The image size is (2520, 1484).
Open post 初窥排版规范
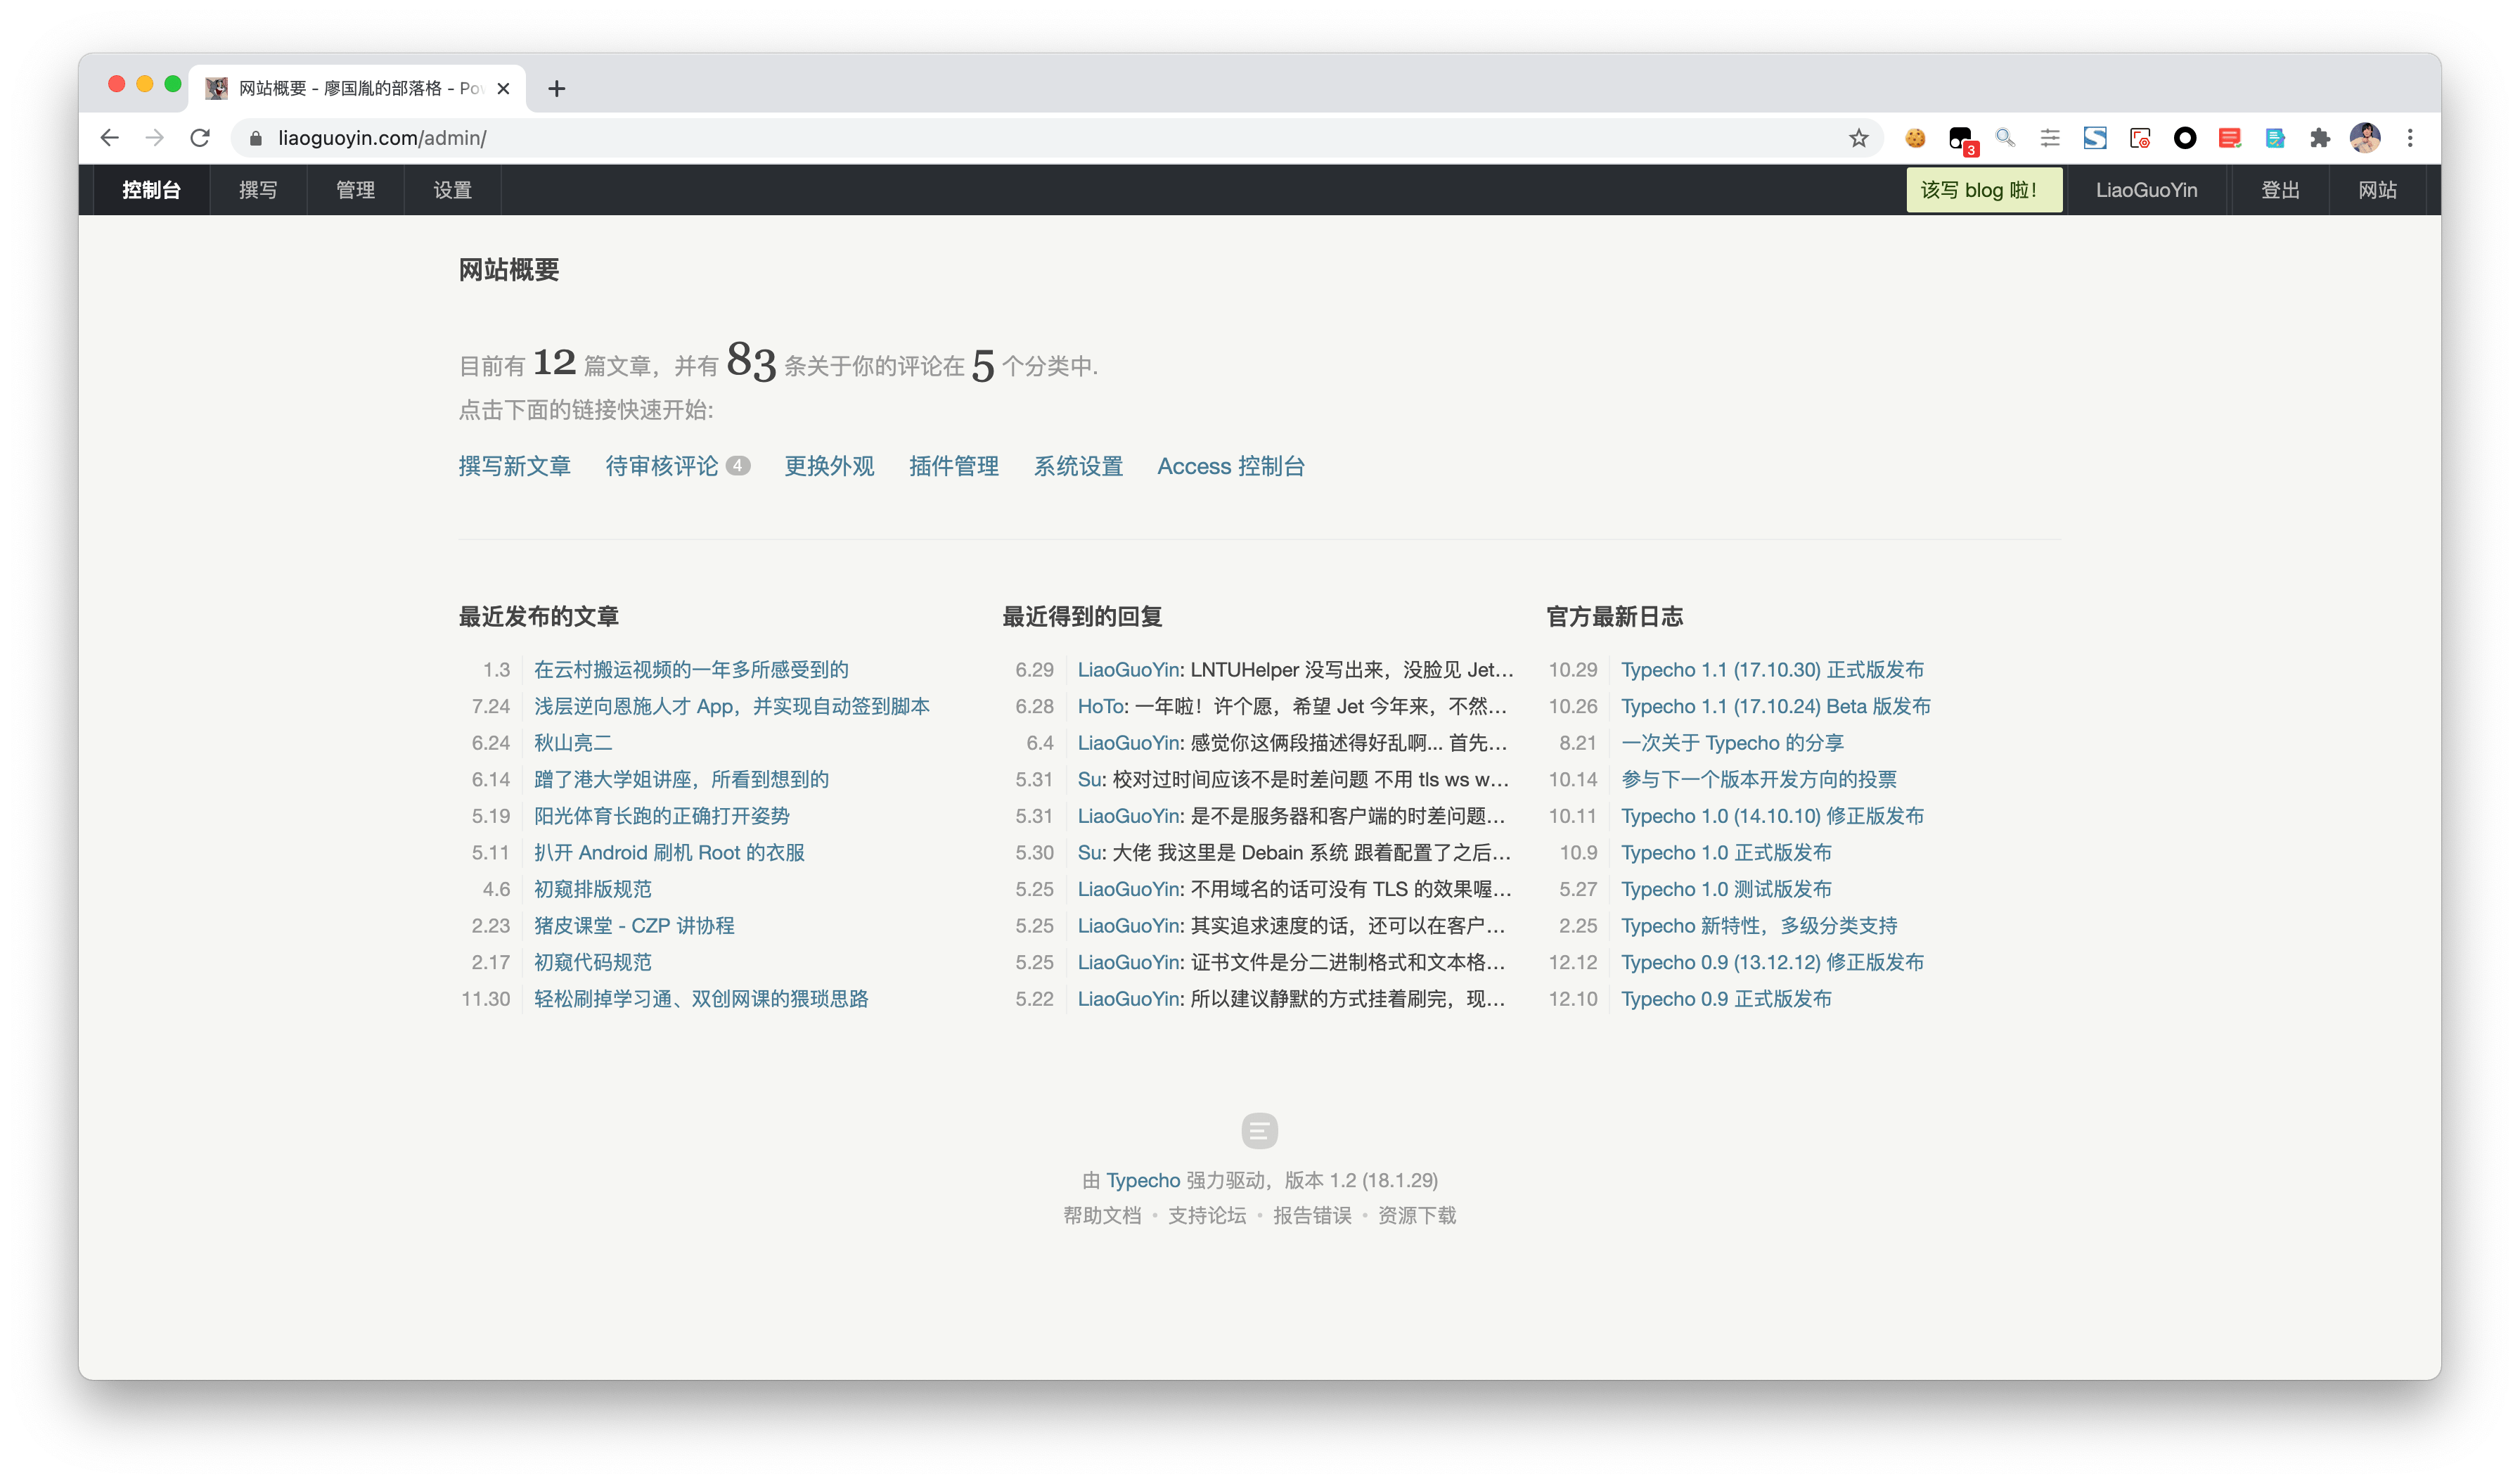click(592, 888)
